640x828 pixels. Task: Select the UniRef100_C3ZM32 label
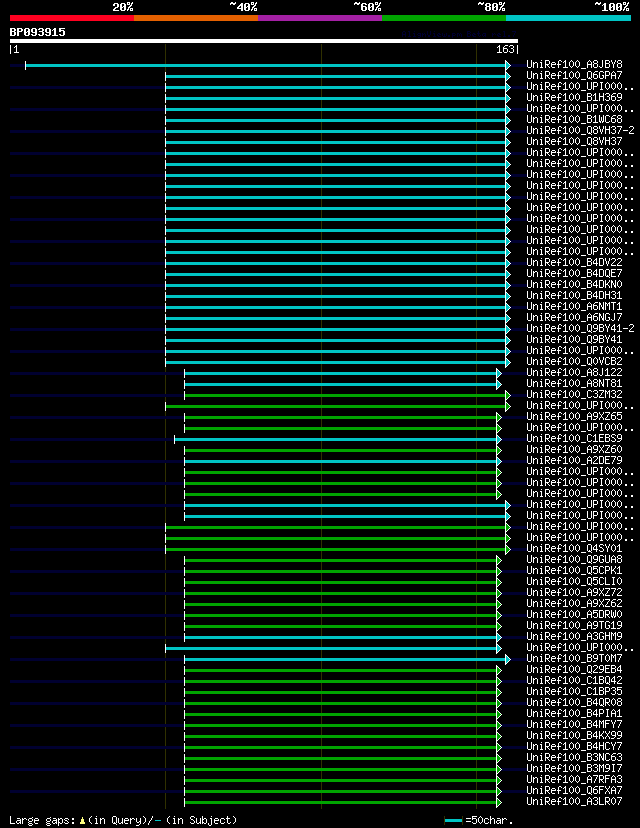575,395
